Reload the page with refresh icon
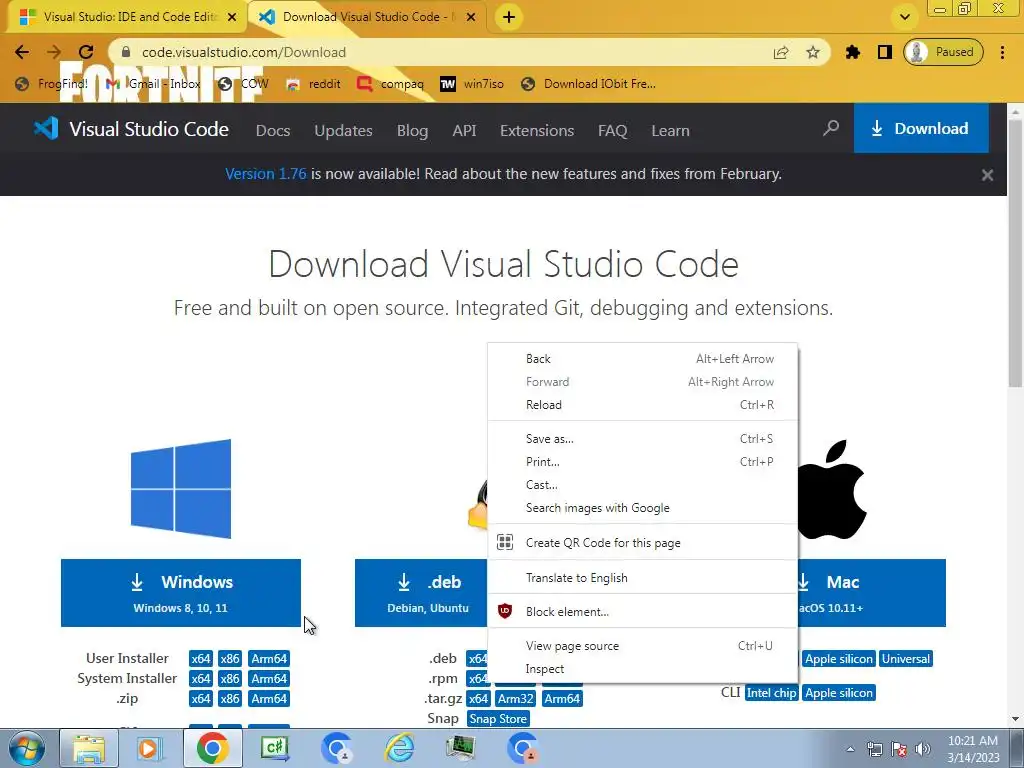Screen dimensions: 1024x768 [x=86, y=52]
